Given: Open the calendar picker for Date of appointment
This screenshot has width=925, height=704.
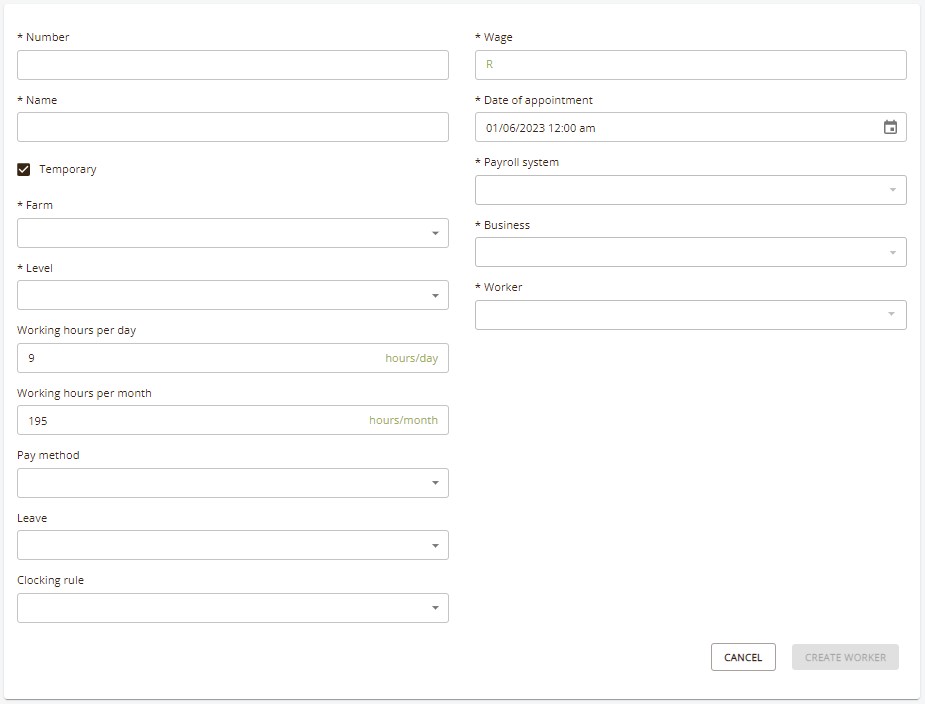Looking at the screenshot, I should pos(890,127).
